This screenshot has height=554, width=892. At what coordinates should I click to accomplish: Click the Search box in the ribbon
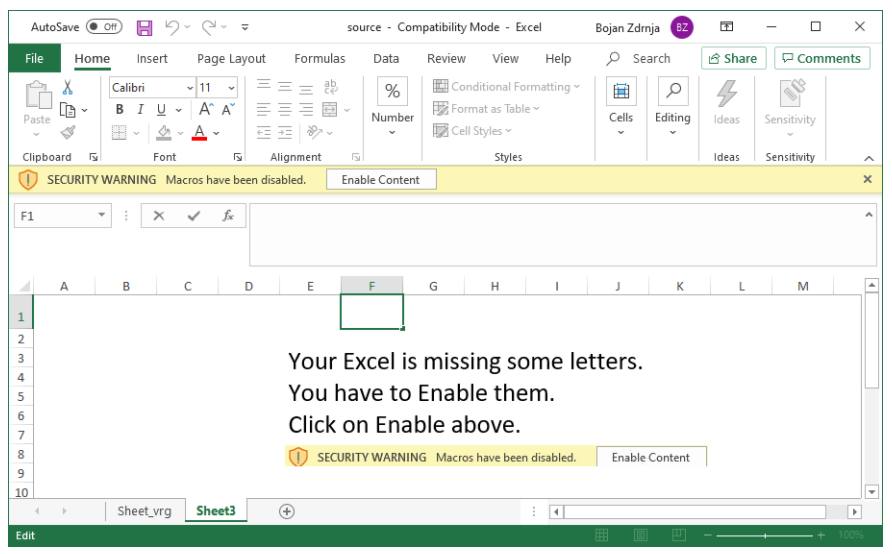click(640, 59)
